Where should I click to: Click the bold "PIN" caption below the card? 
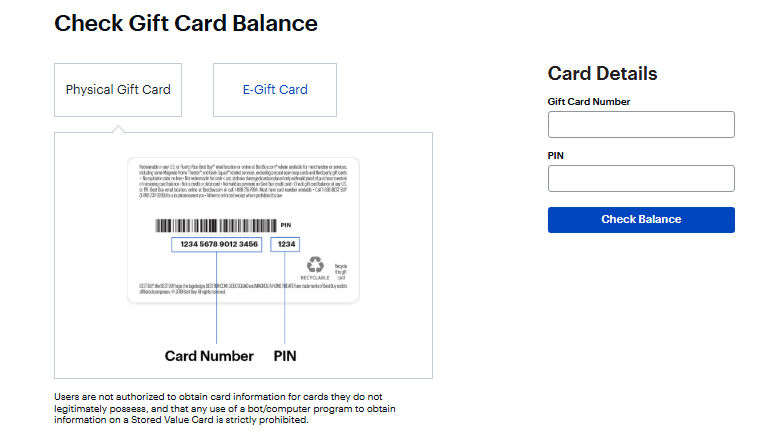pos(285,355)
